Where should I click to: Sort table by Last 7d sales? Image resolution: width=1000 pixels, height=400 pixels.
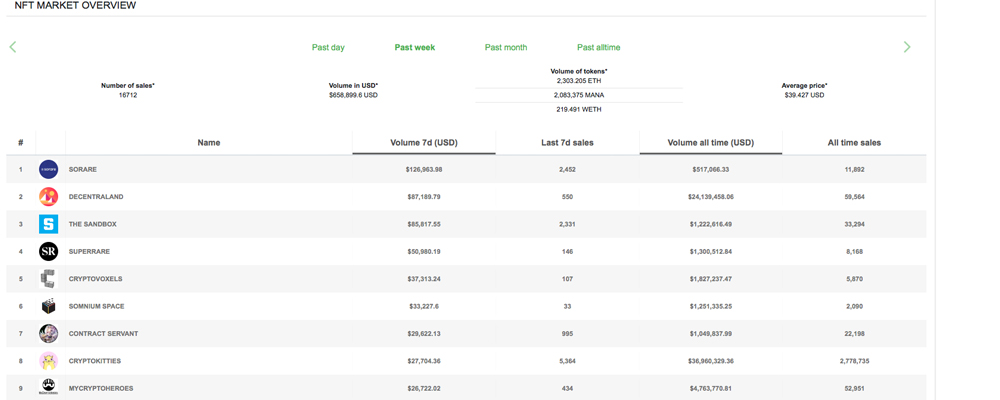click(567, 143)
